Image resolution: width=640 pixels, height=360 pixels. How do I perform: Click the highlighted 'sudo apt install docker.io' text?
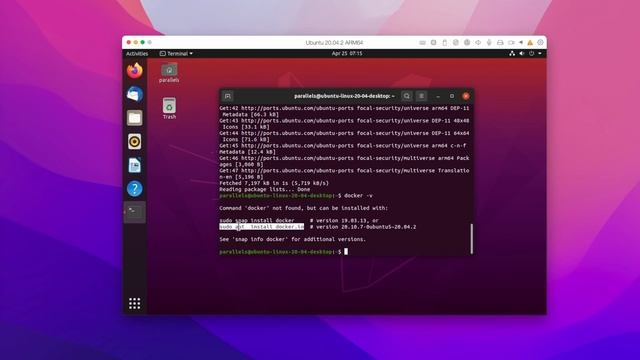[x=262, y=227]
